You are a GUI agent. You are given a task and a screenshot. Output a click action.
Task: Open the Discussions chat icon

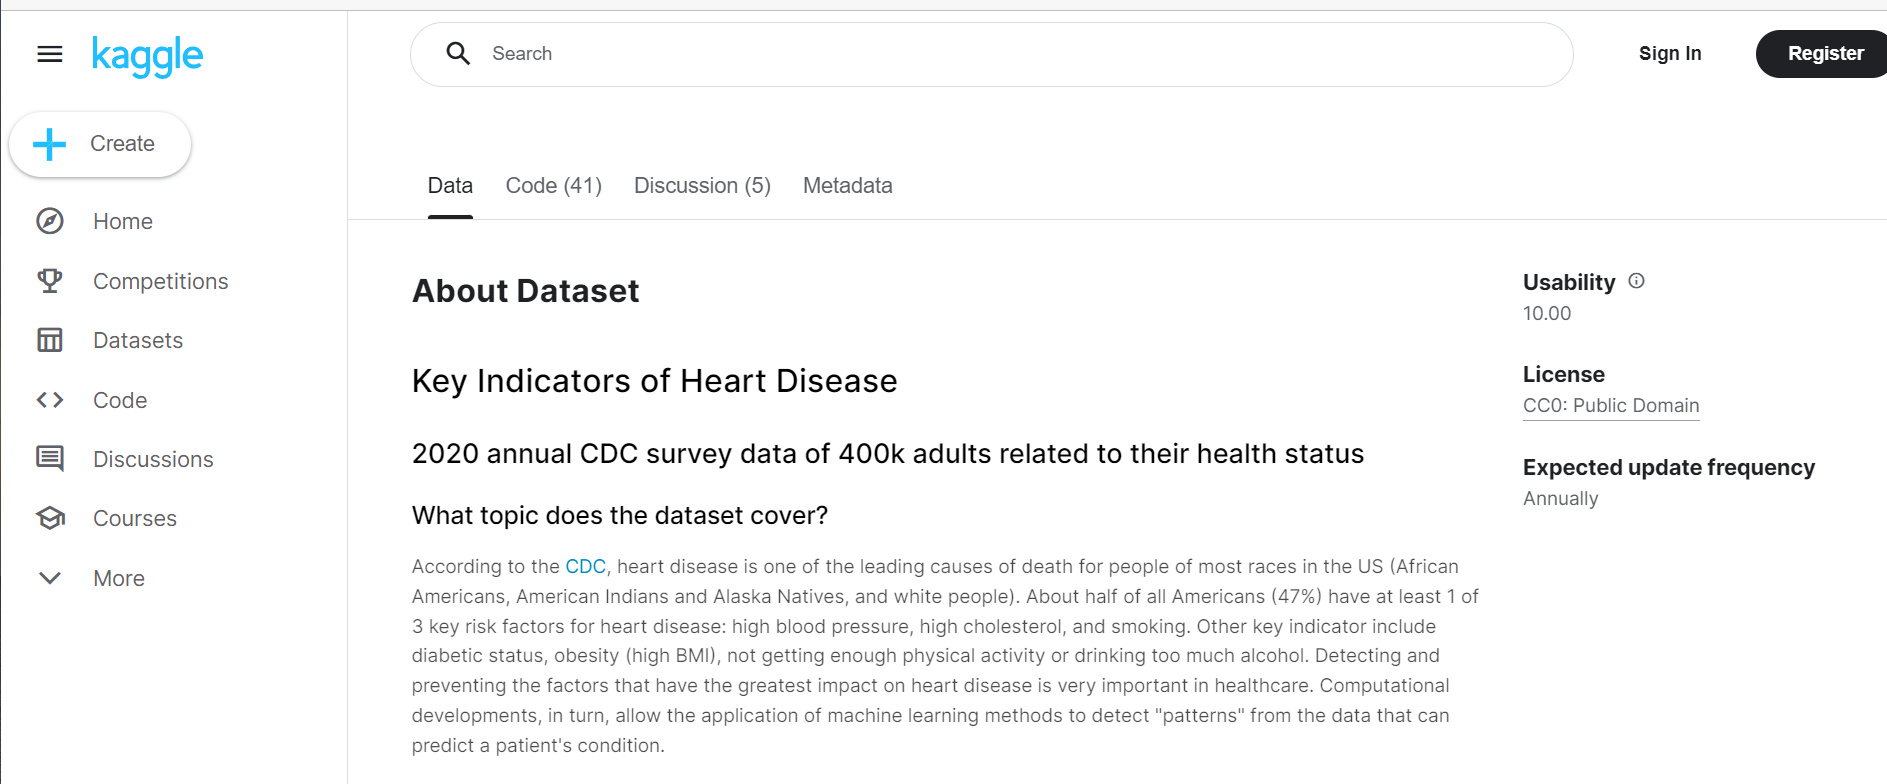click(x=50, y=459)
